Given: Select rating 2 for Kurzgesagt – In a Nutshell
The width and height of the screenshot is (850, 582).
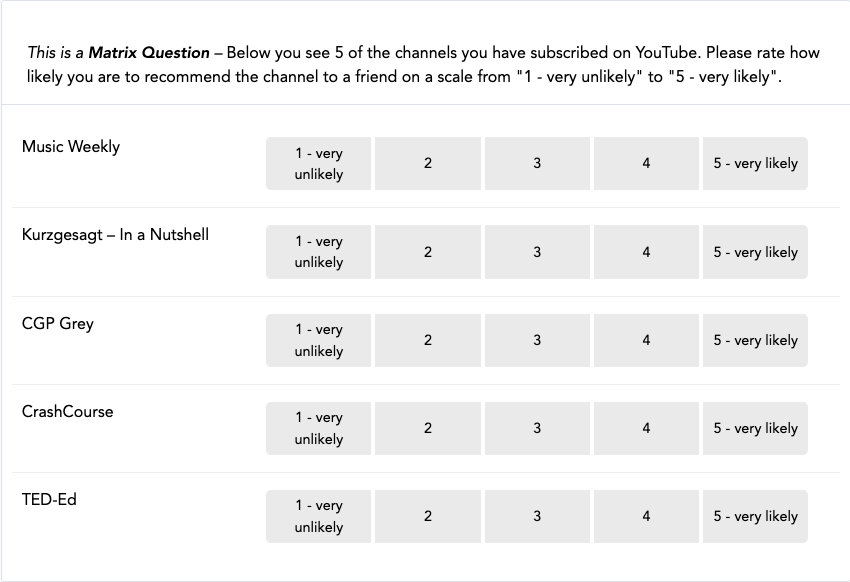Looking at the screenshot, I should pyautogui.click(x=428, y=252).
